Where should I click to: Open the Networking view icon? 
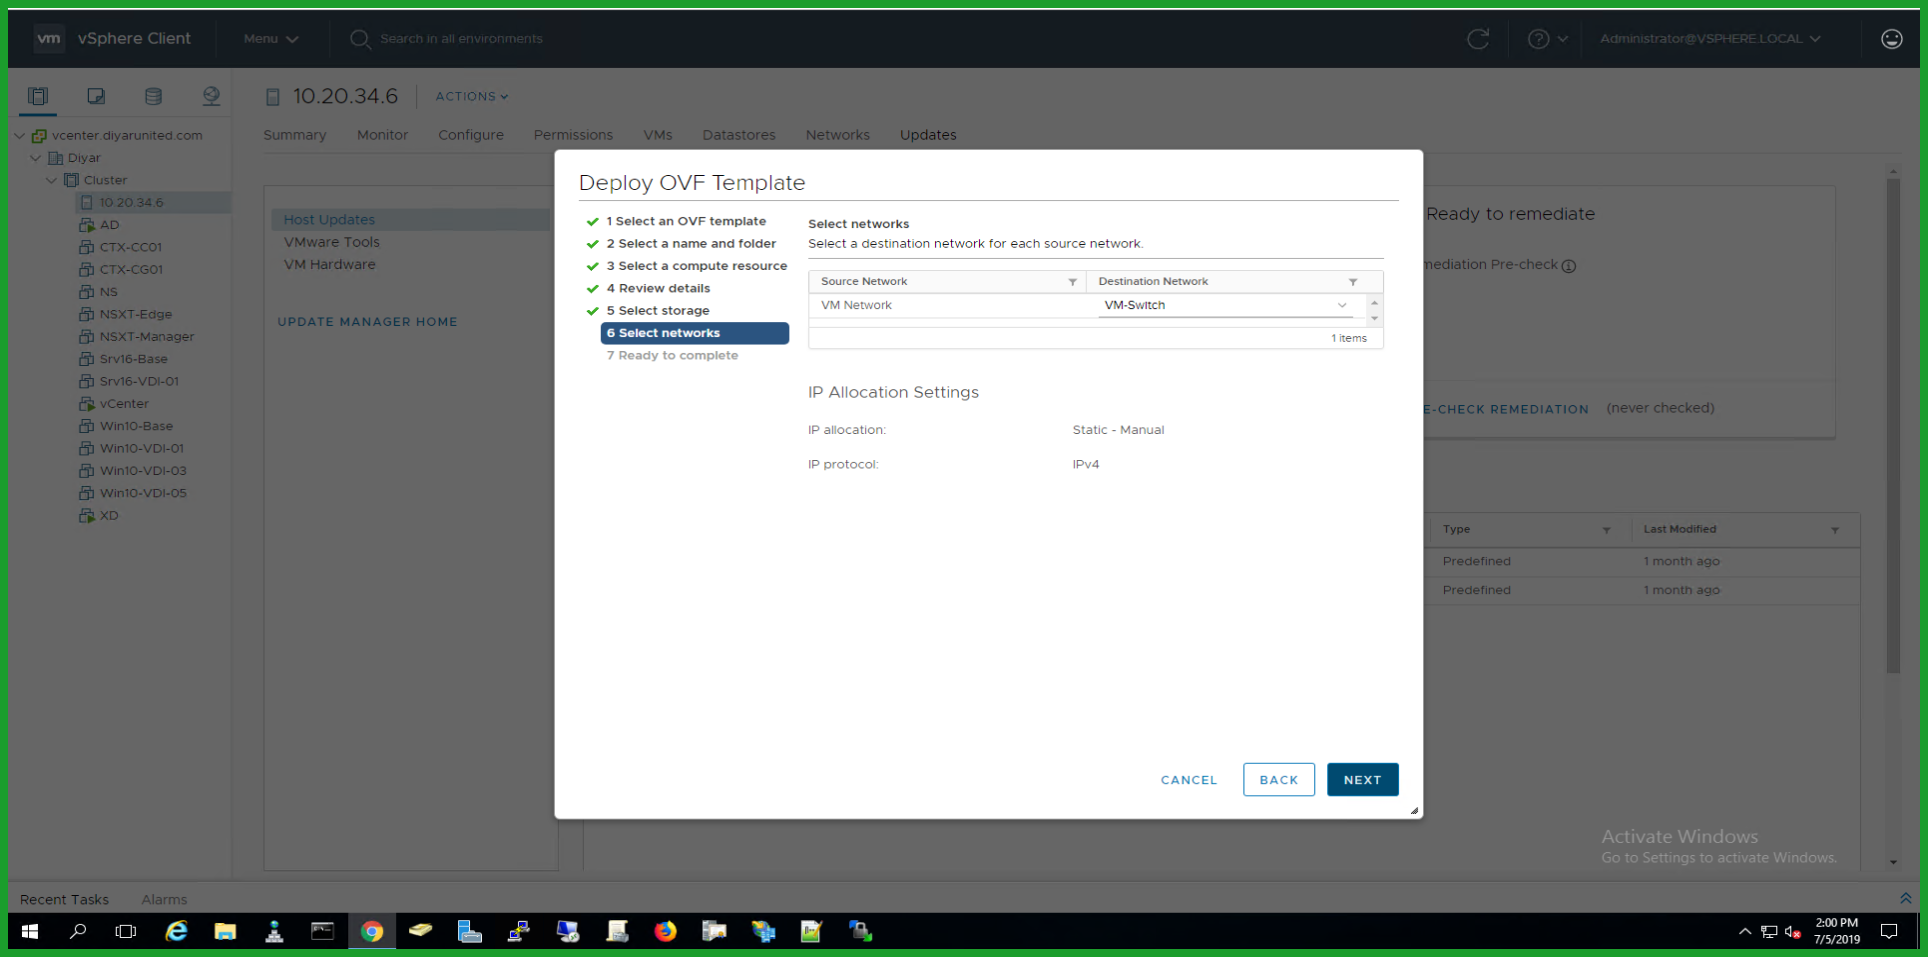point(211,96)
